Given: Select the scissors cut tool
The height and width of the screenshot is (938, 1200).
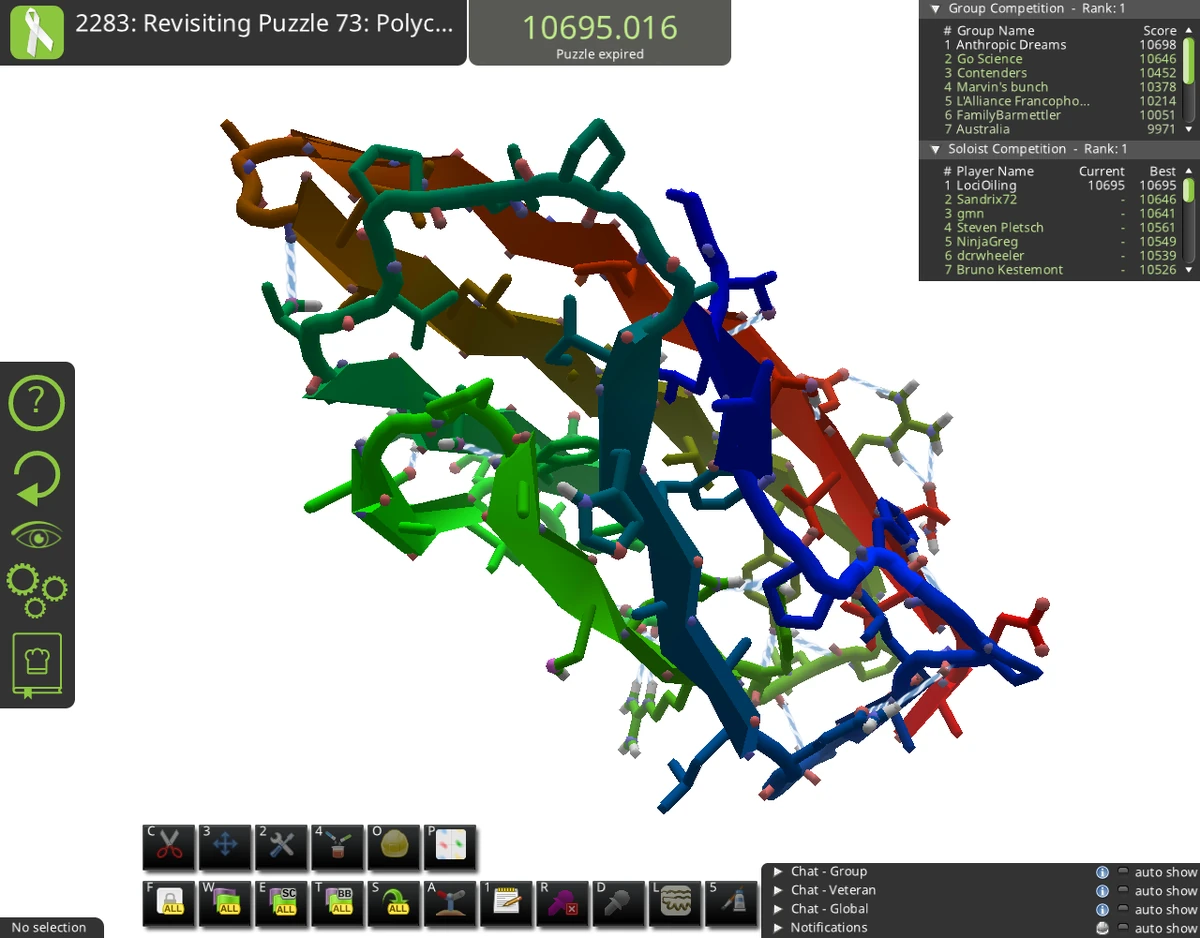Looking at the screenshot, I should pos(169,846).
